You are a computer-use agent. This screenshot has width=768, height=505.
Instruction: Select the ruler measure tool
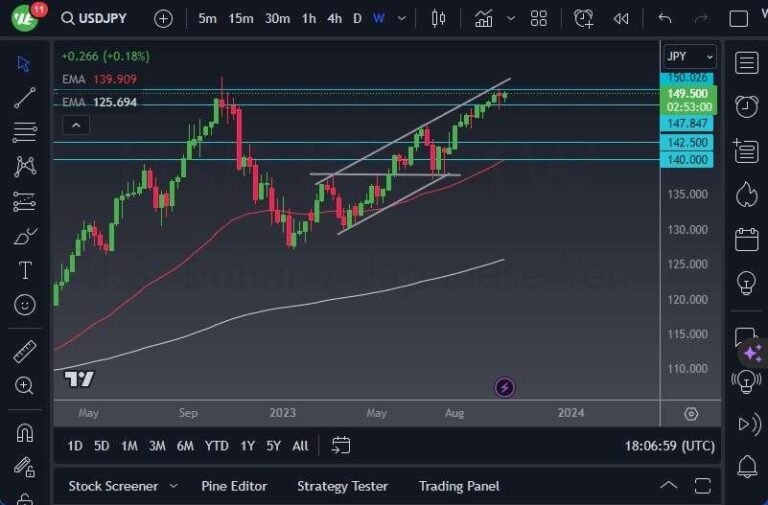25,351
